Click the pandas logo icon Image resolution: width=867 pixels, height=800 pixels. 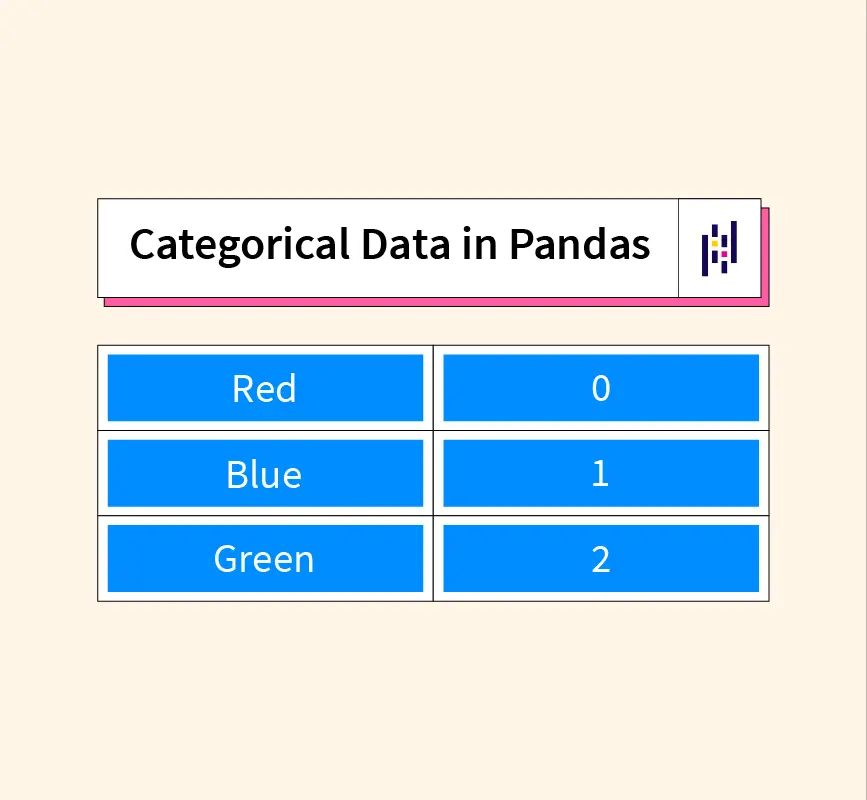(719, 248)
